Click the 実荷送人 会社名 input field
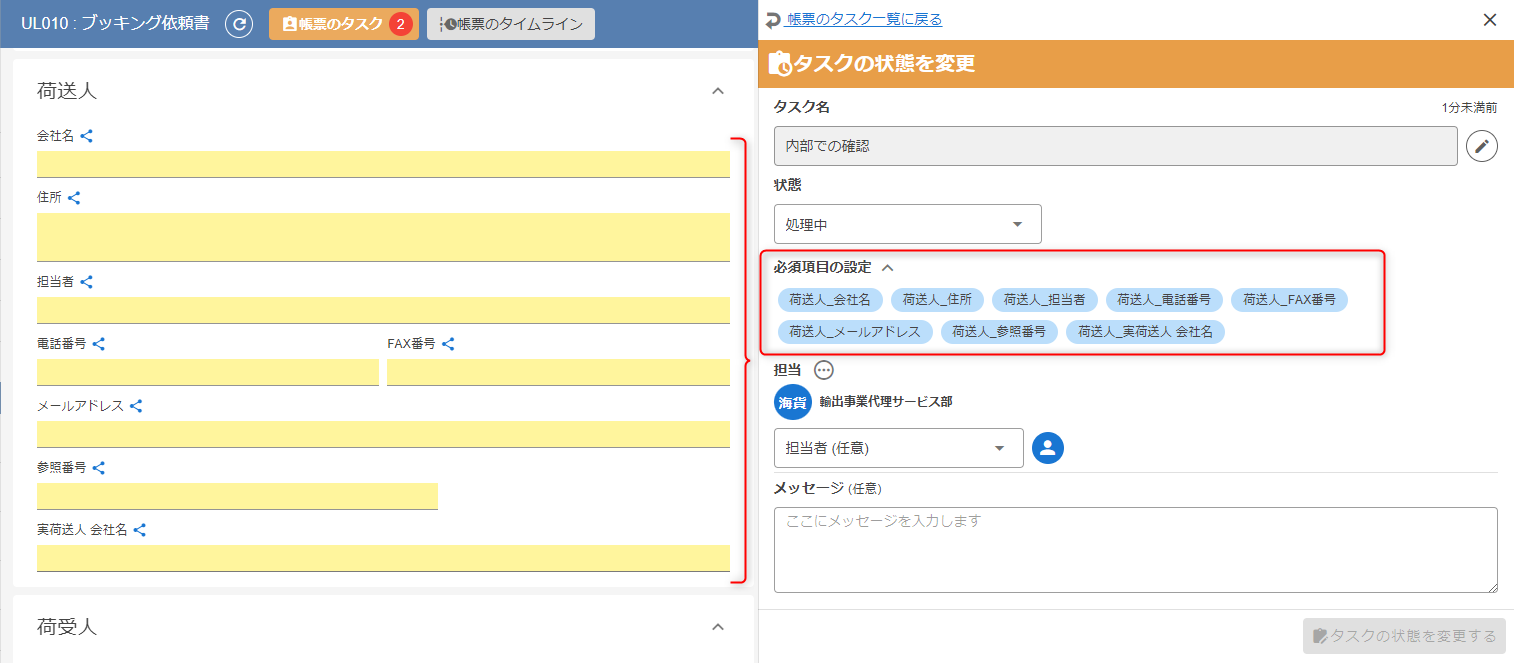Viewport: 1514px width, 663px height. point(383,558)
